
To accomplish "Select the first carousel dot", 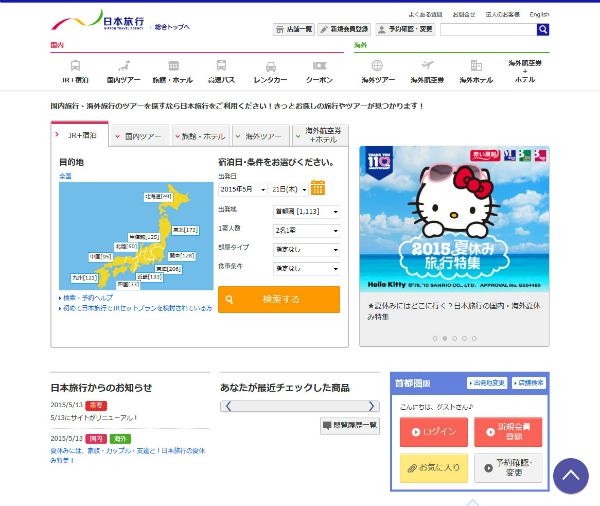I will tap(435, 338).
